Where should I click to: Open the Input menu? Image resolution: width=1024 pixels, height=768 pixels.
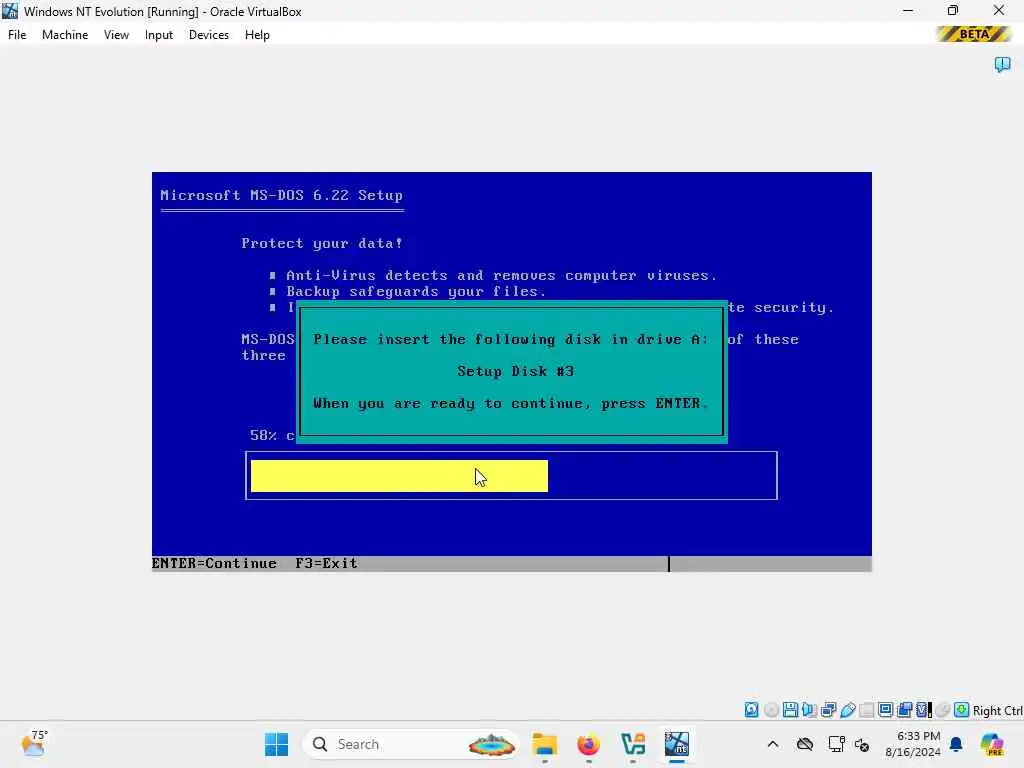pos(159,35)
